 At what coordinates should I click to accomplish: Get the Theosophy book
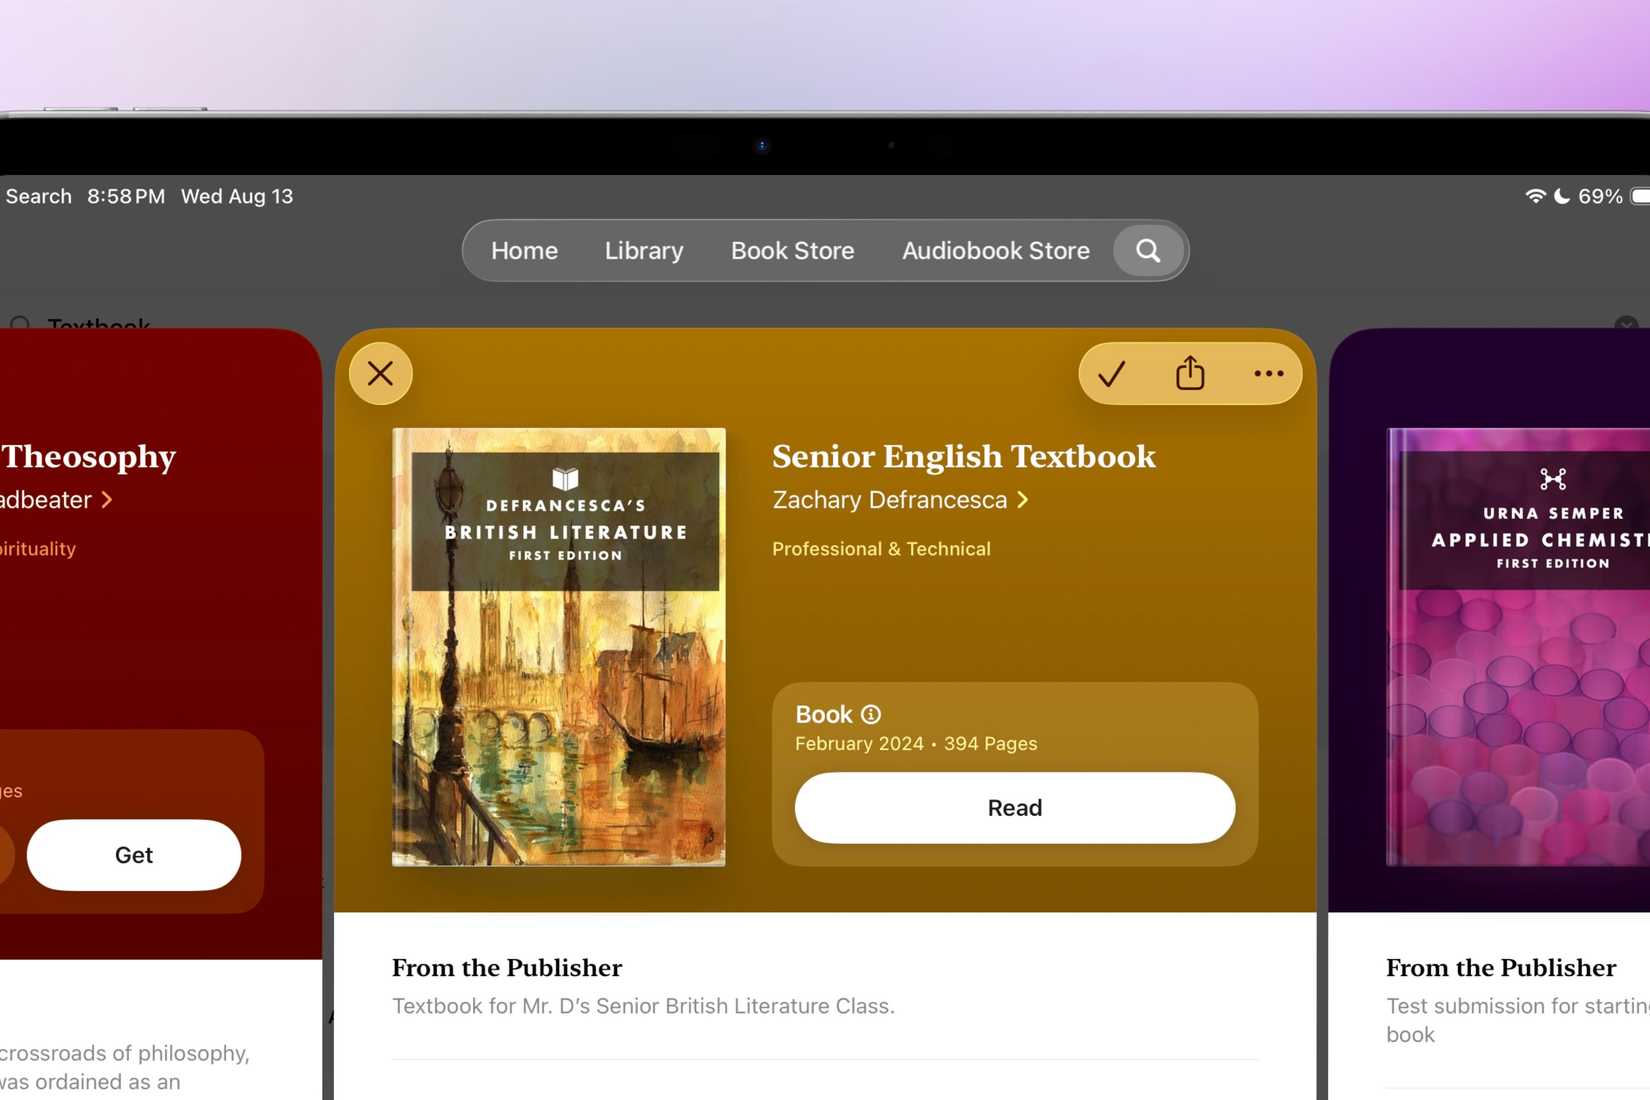click(133, 855)
